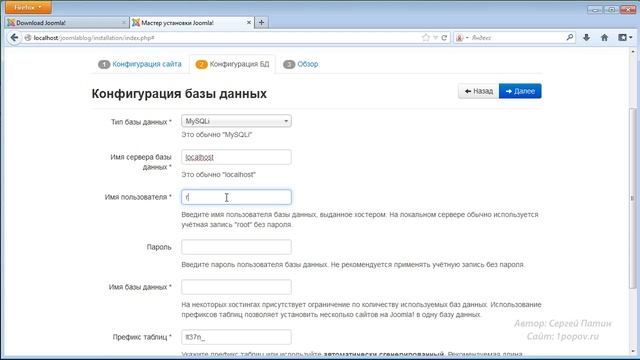Minimize the Firefox window
Screen dimensions: 640x360
click(x=595, y=9)
